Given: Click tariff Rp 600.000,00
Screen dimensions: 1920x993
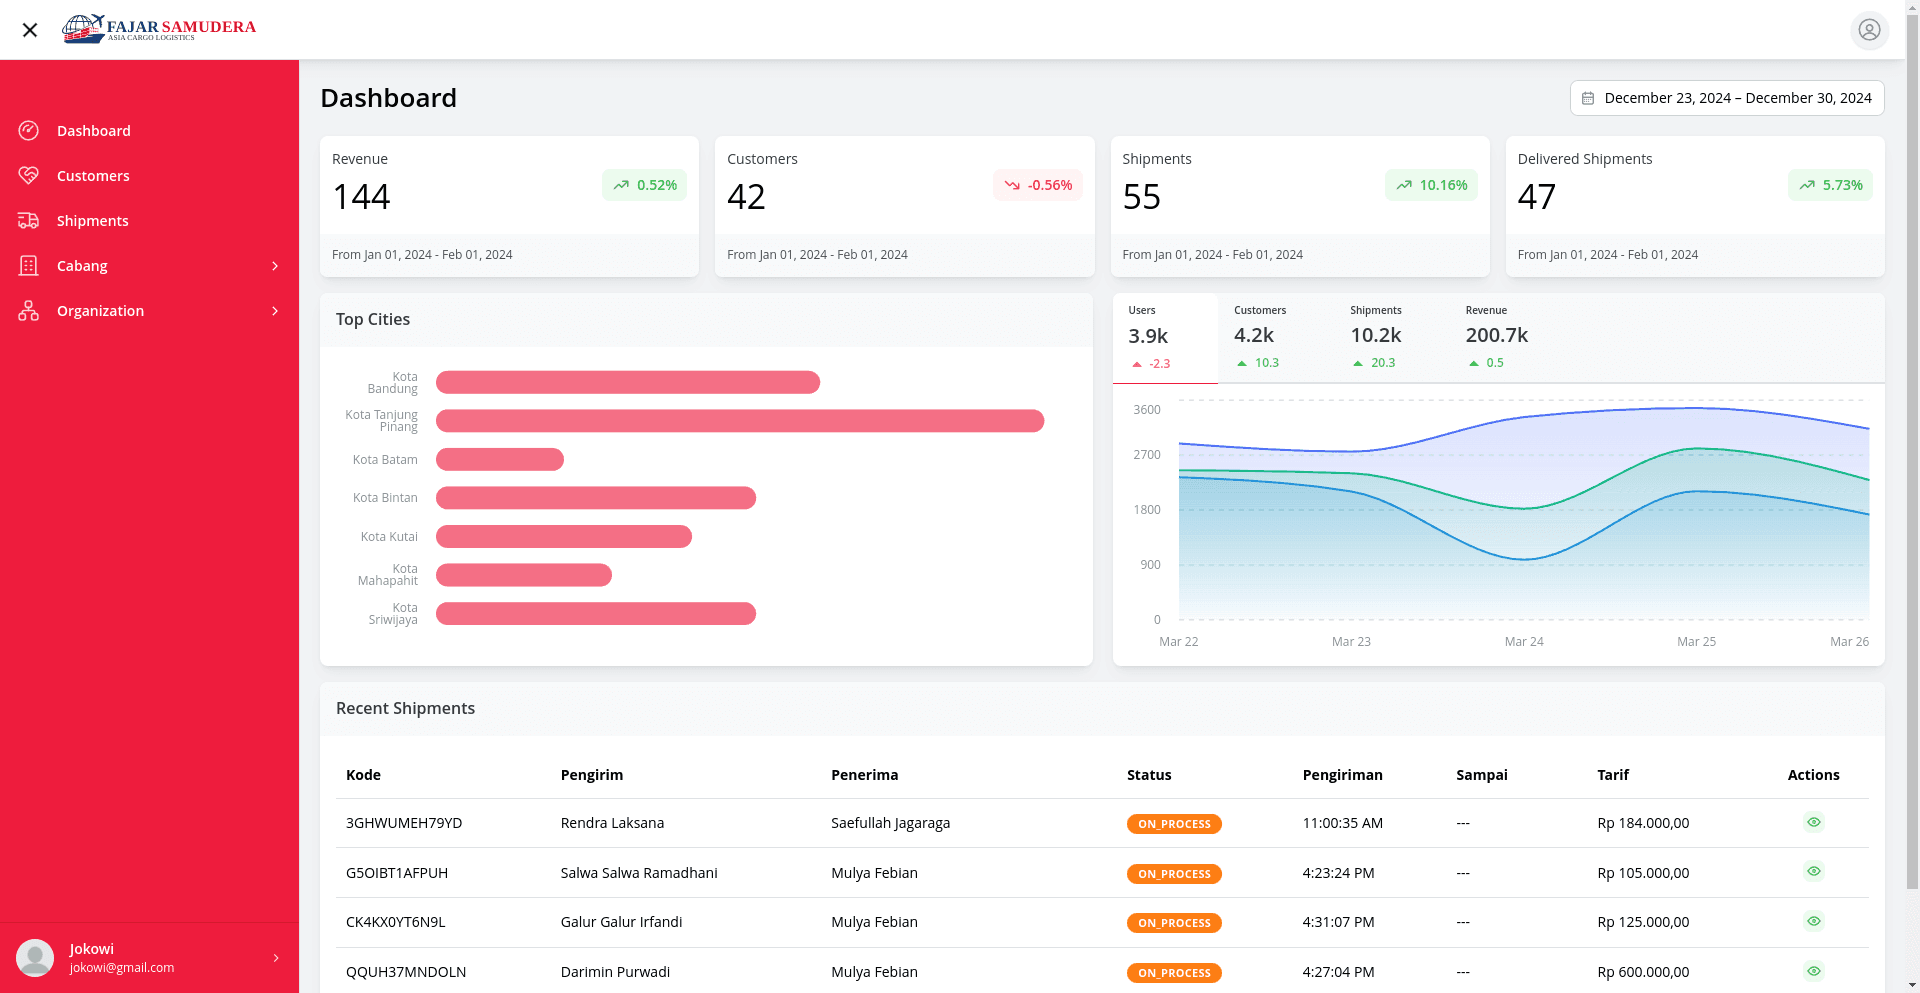Looking at the screenshot, I should [x=1643, y=972].
